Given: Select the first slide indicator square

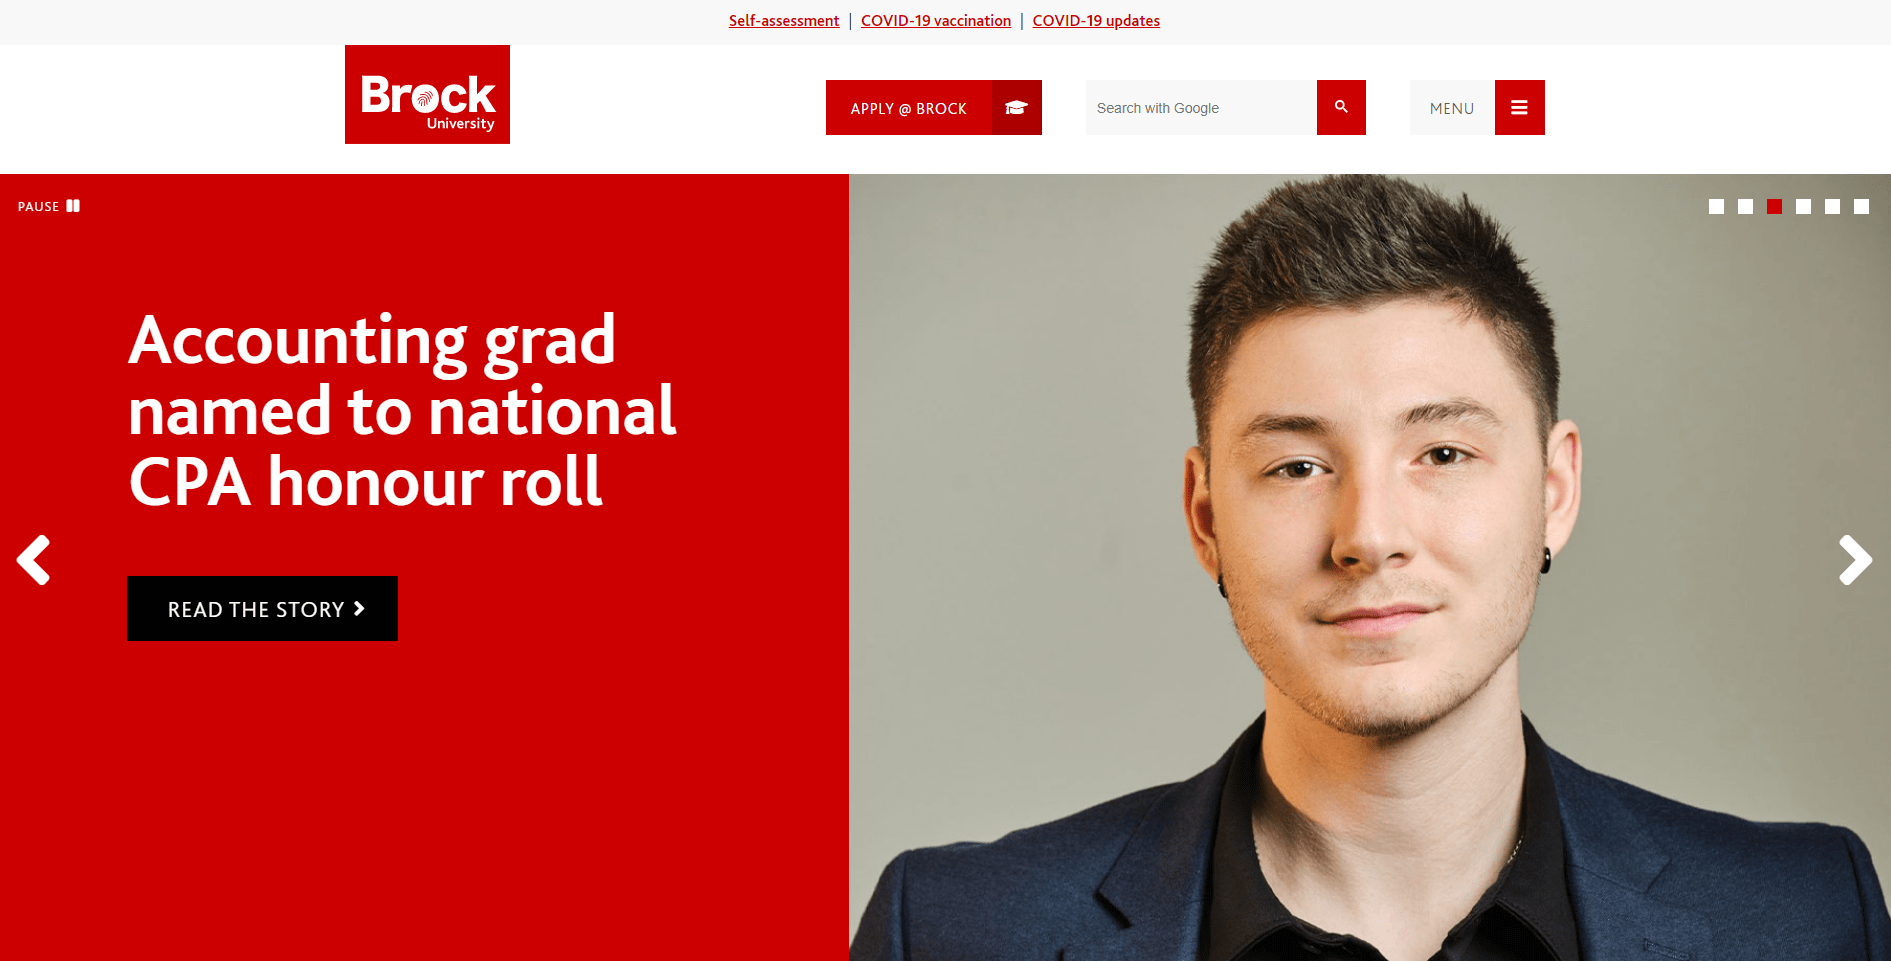Looking at the screenshot, I should (1716, 206).
